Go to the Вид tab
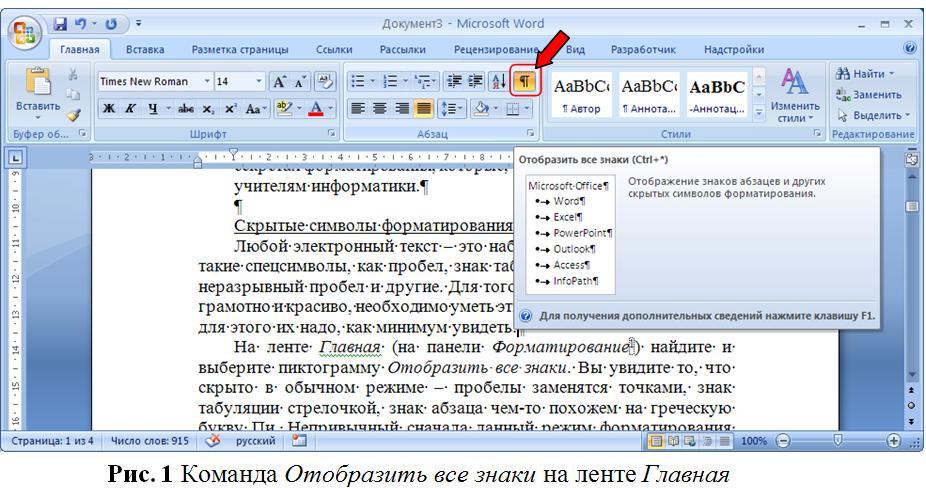The image size is (926, 488). point(575,50)
